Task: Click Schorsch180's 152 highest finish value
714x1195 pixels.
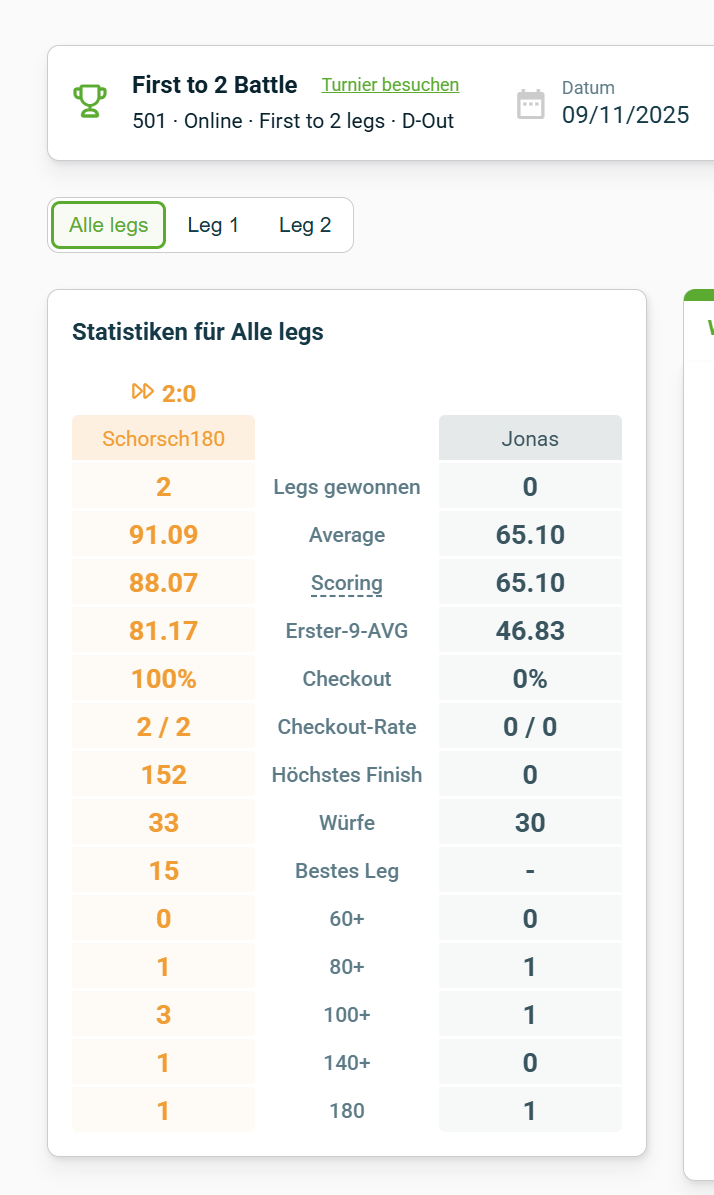Action: click(164, 775)
